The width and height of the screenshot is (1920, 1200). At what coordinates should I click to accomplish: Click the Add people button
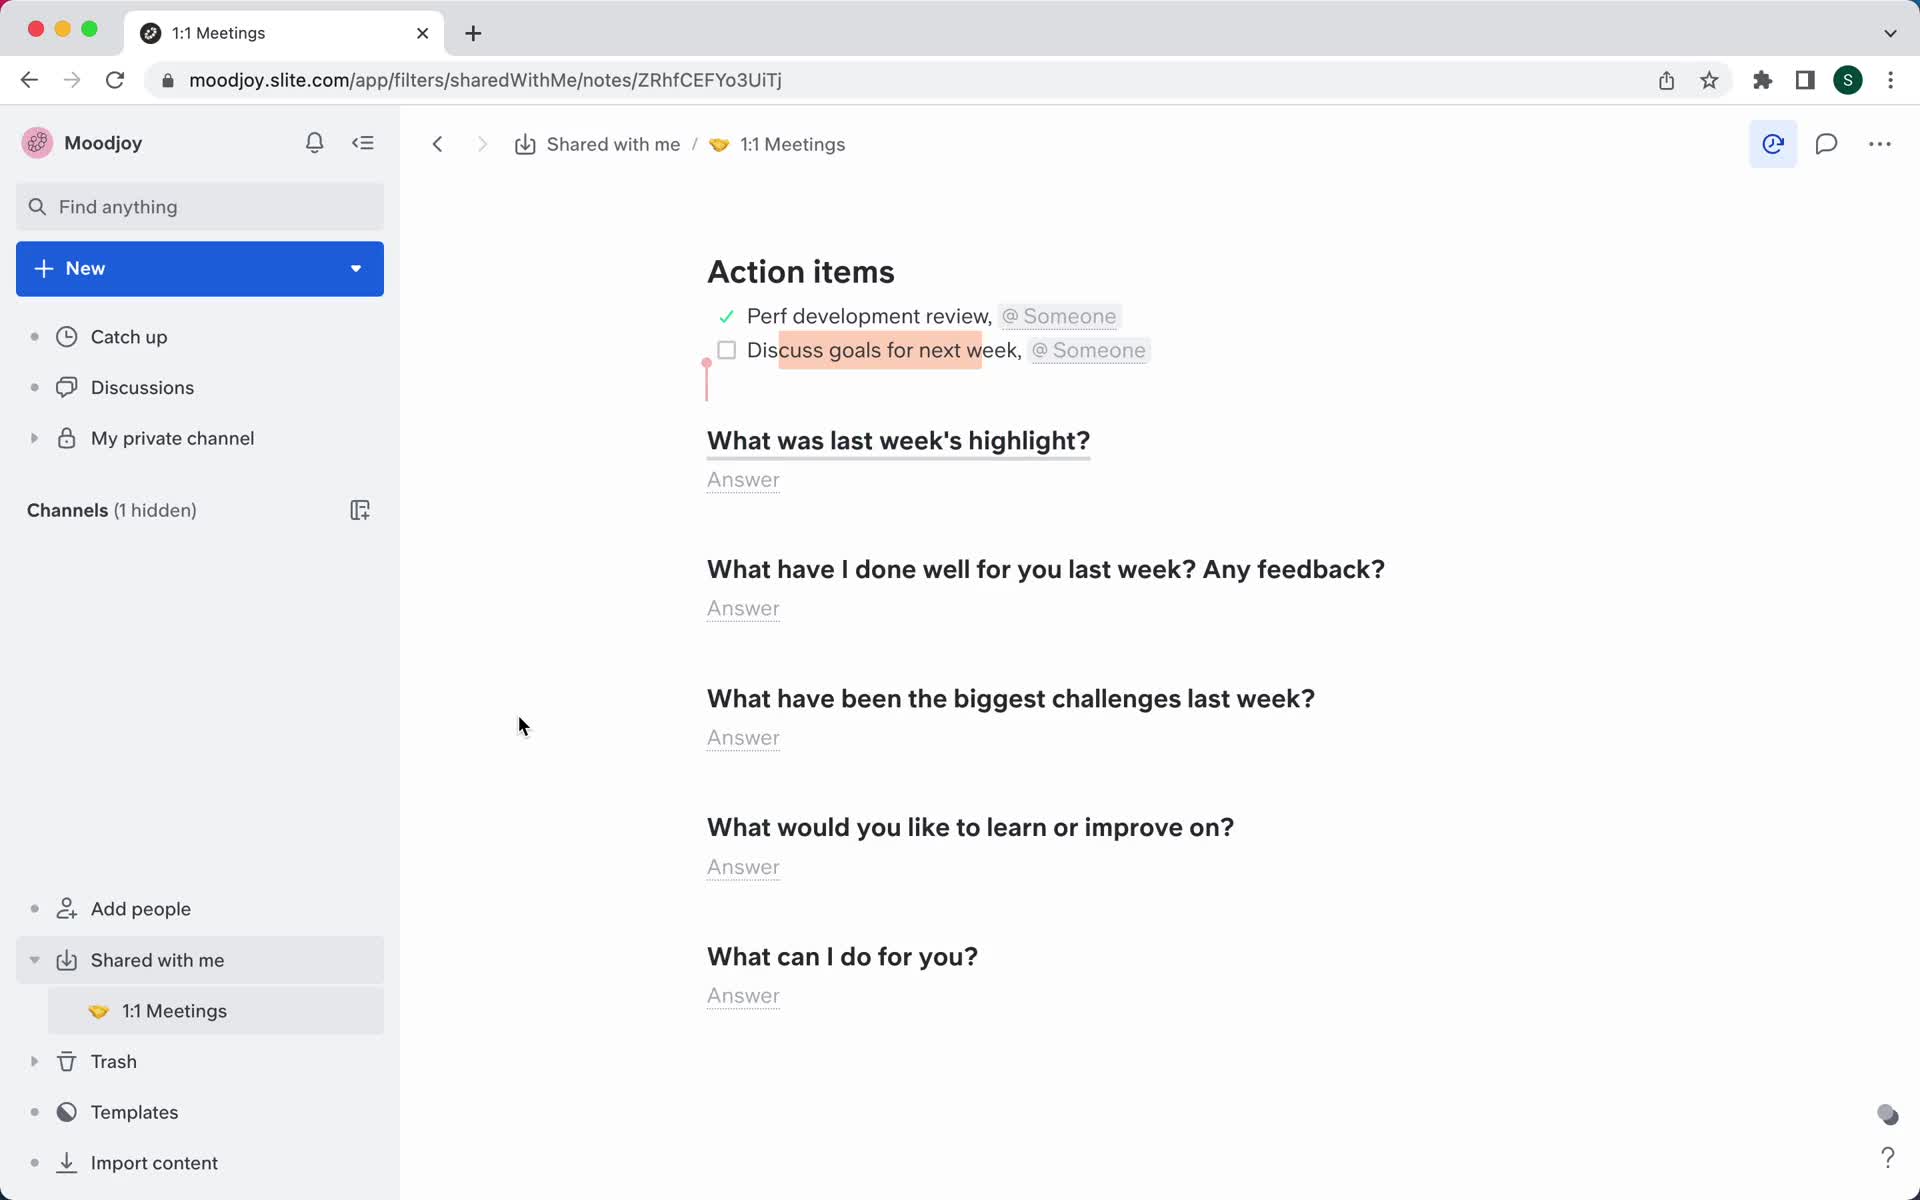click(140, 908)
